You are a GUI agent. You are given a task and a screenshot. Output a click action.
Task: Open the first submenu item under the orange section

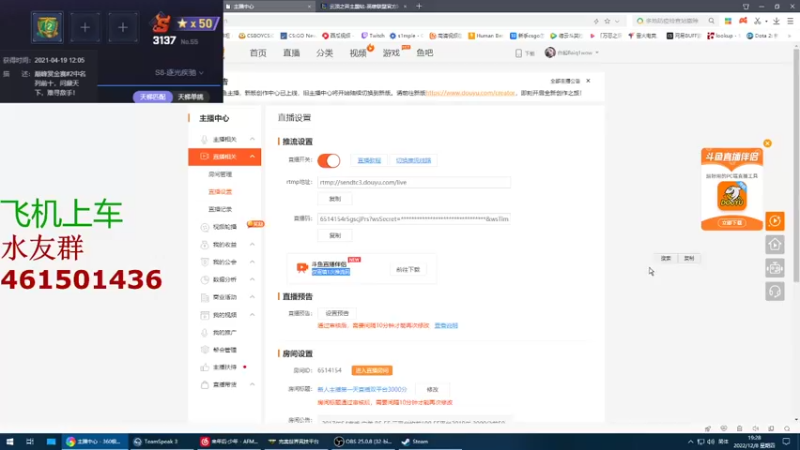(x=220, y=174)
